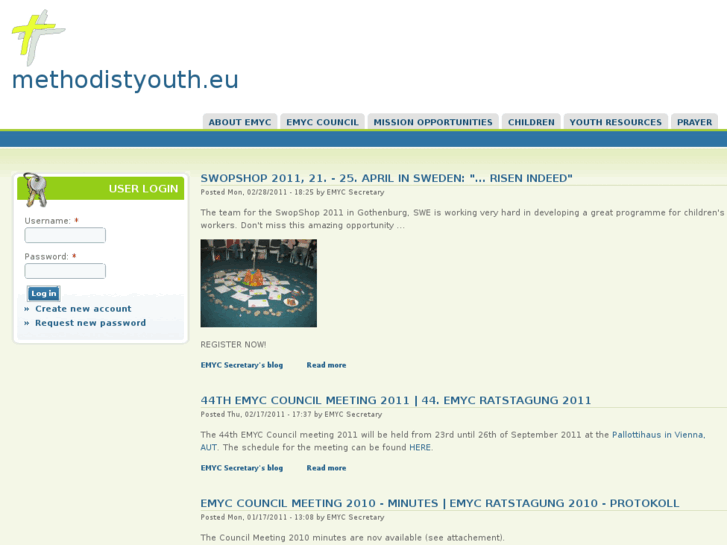Click the keys icon on User Login
The width and height of the screenshot is (727, 545).
pos(35,189)
